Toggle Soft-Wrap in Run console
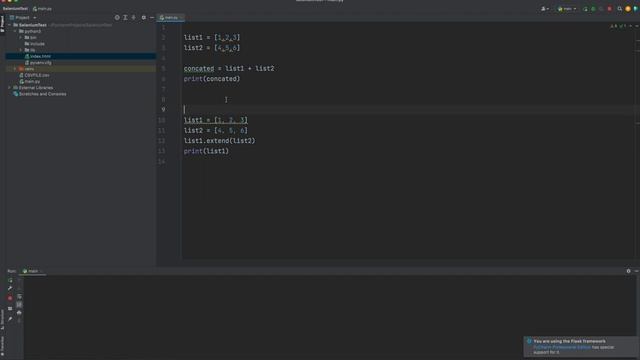 pos(19,297)
